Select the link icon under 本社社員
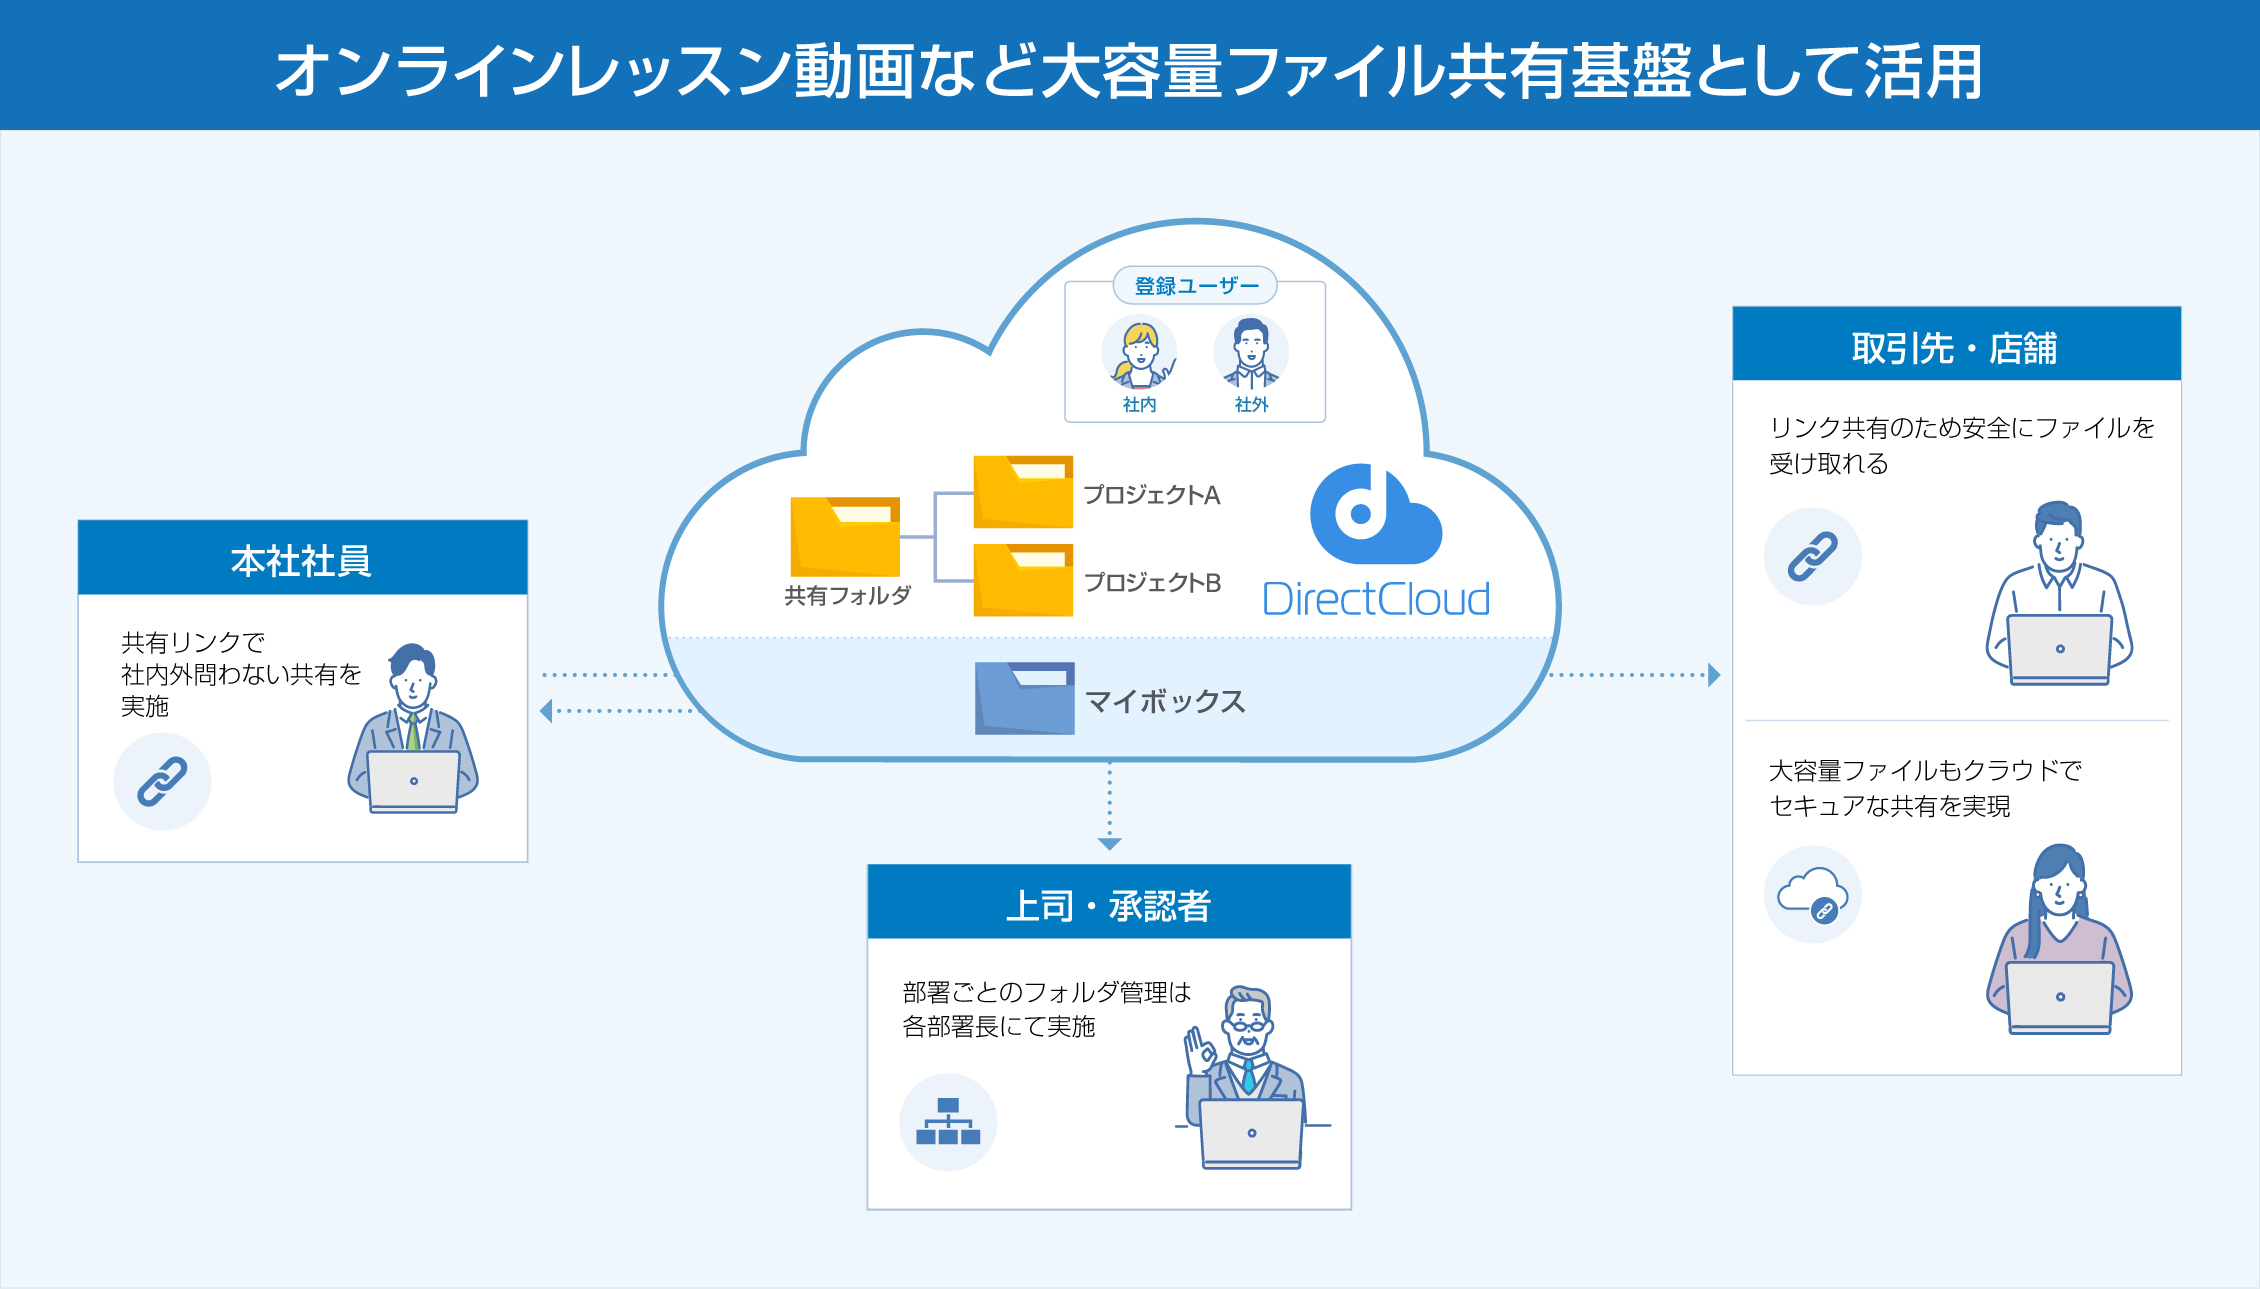Image resolution: width=2260 pixels, height=1289 pixels. (x=163, y=780)
